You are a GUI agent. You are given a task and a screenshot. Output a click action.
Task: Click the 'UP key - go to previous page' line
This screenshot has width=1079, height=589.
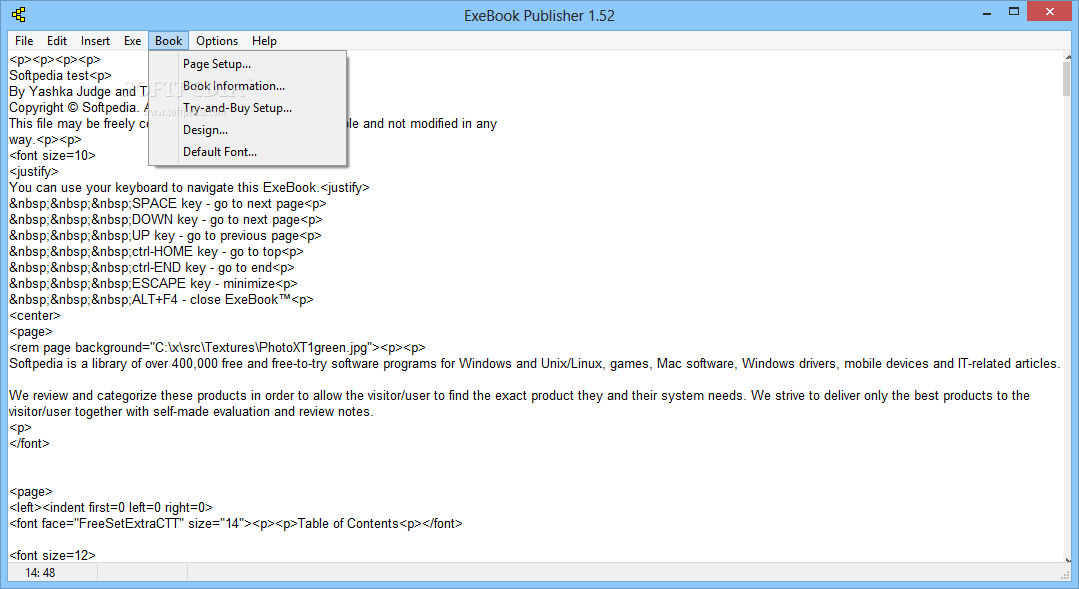tap(165, 235)
